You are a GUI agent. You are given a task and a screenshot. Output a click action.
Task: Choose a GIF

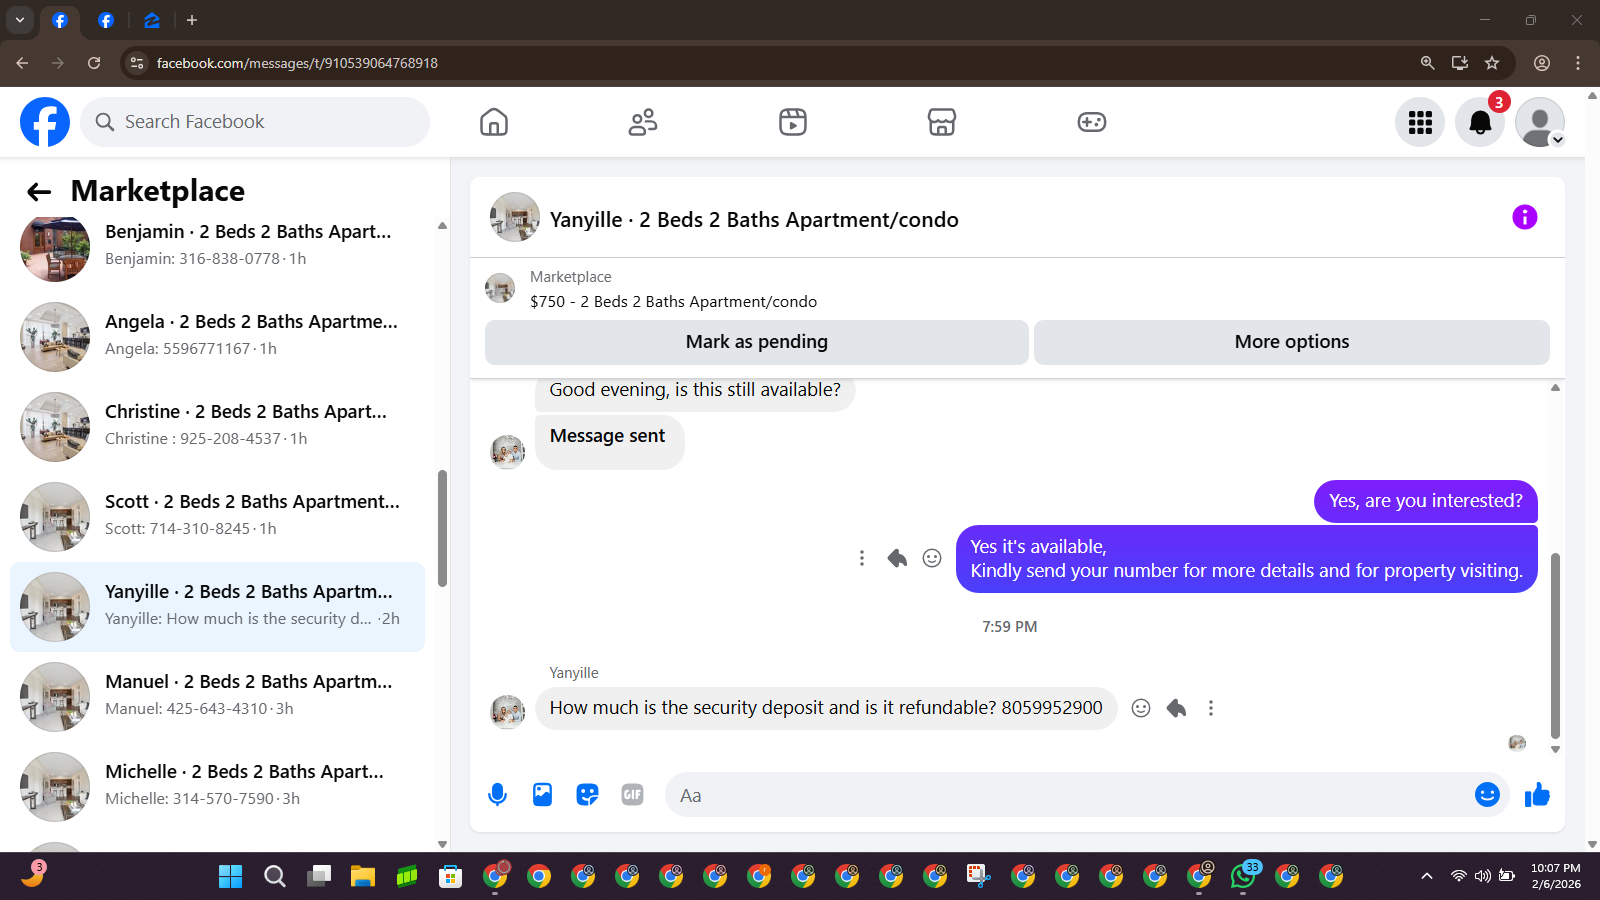[632, 795]
